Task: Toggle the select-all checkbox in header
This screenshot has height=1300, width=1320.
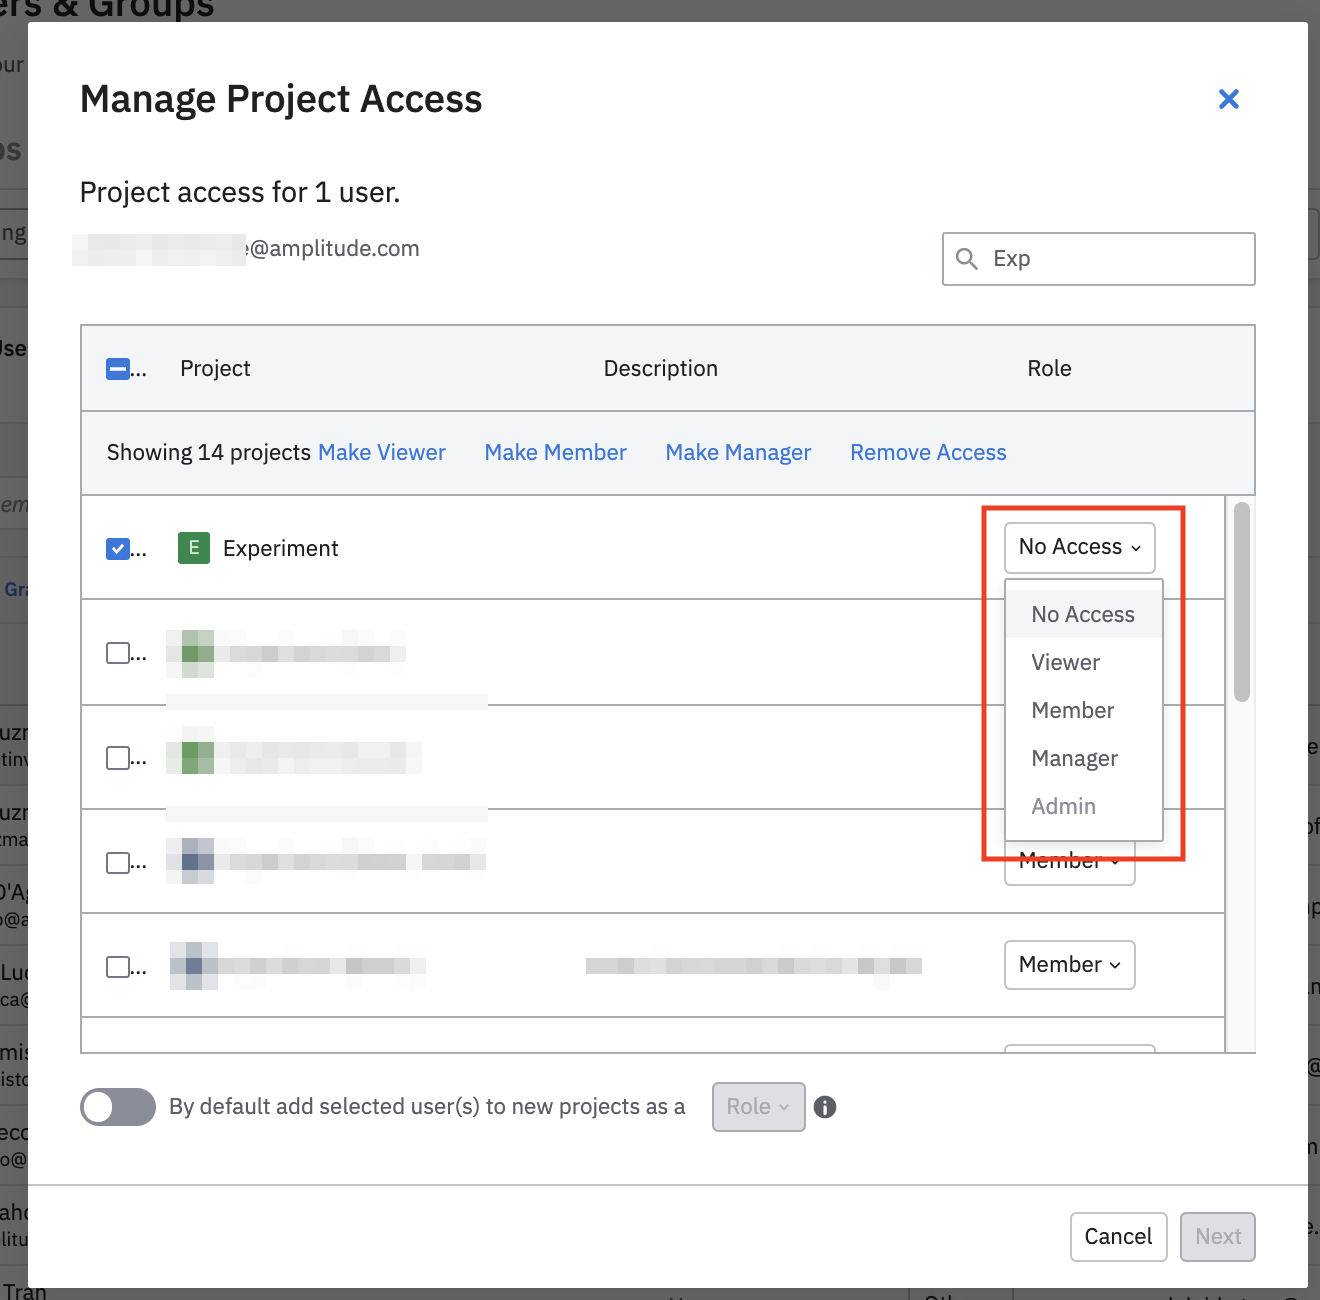Action: click(118, 369)
